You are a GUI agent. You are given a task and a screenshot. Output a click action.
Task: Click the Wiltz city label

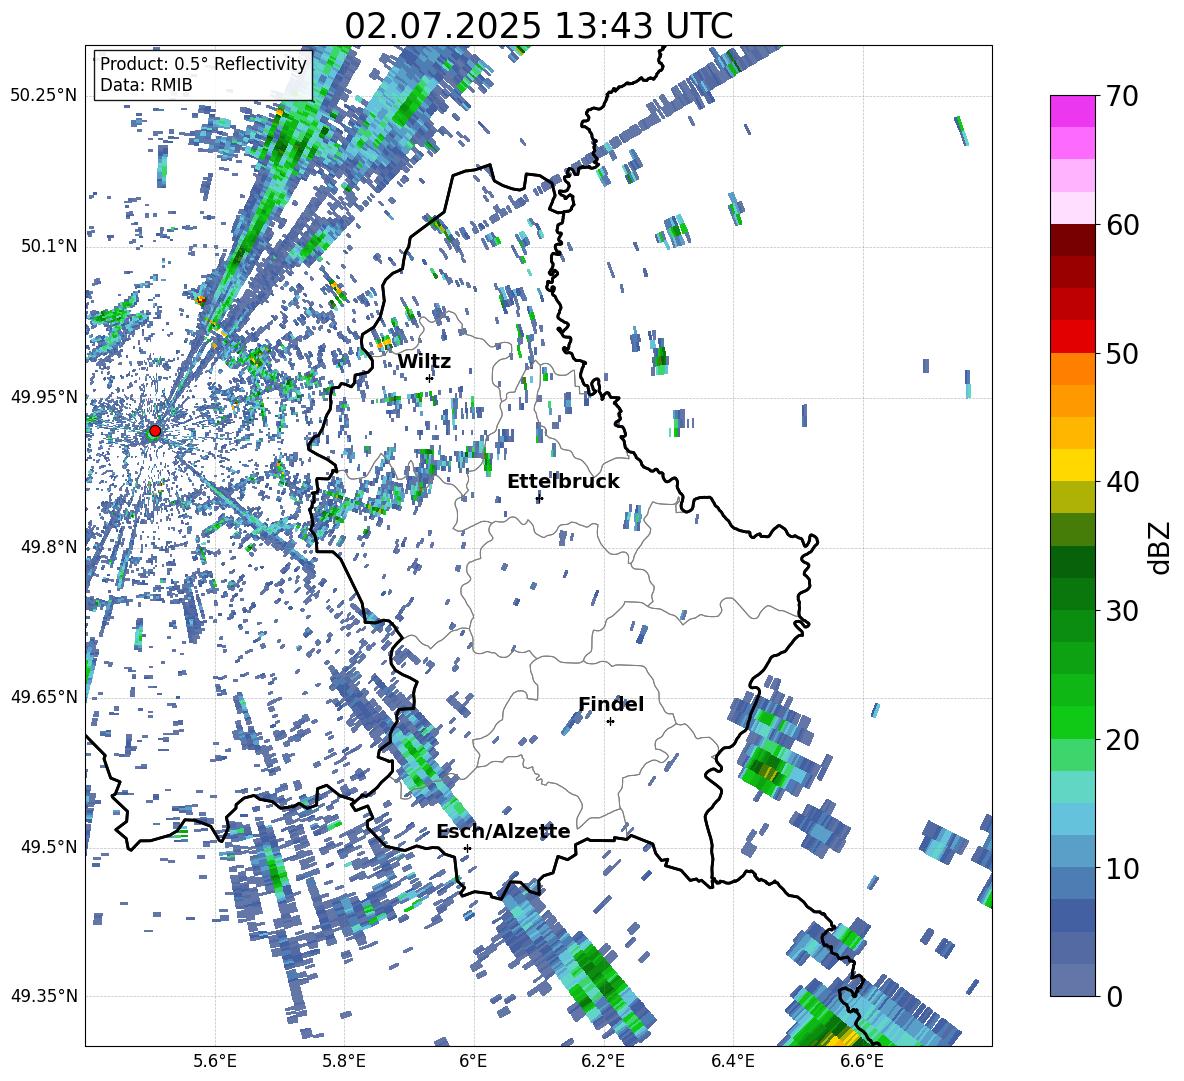[424, 362]
